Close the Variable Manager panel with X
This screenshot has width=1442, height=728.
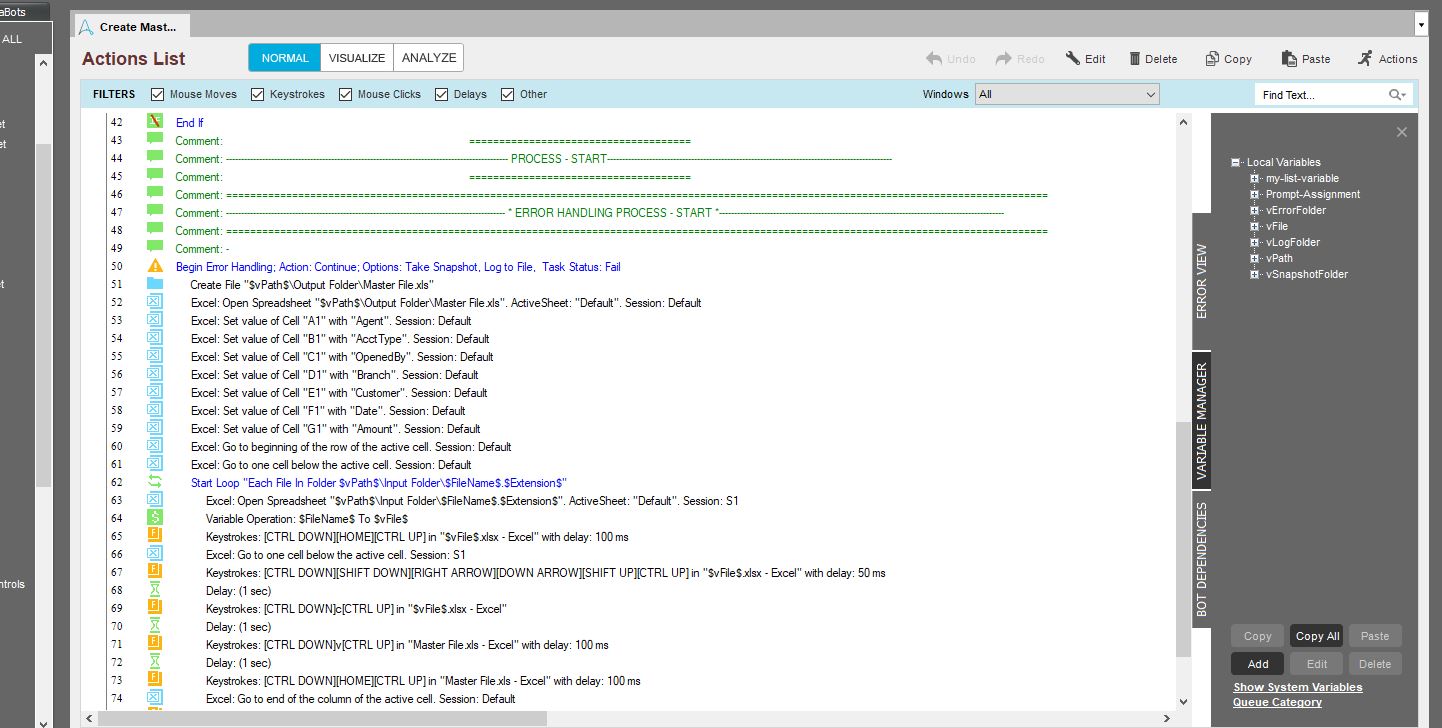1401,132
